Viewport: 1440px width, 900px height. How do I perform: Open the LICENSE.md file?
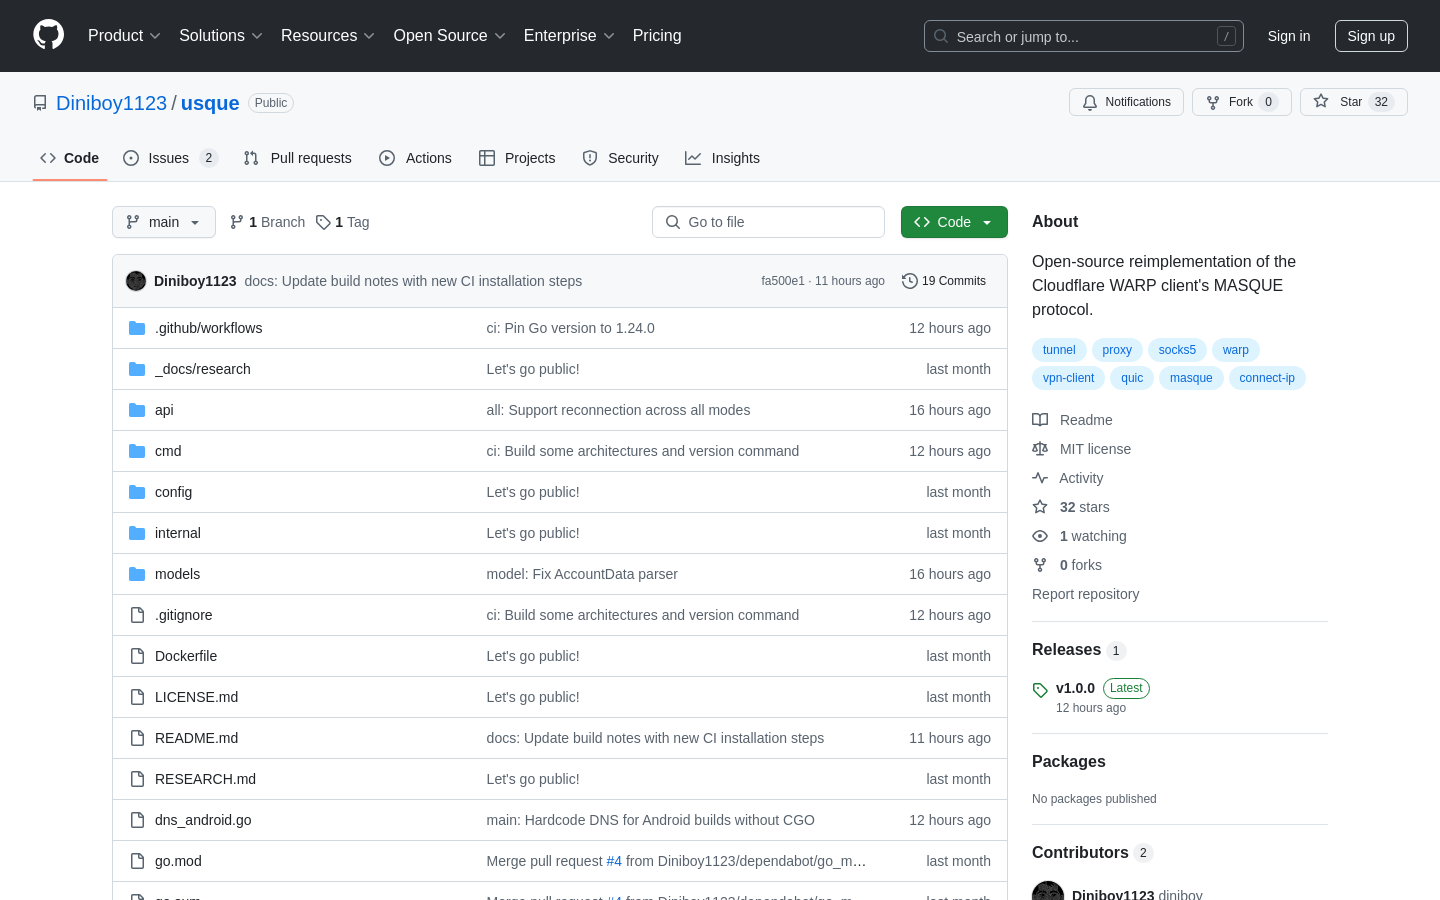(x=196, y=697)
